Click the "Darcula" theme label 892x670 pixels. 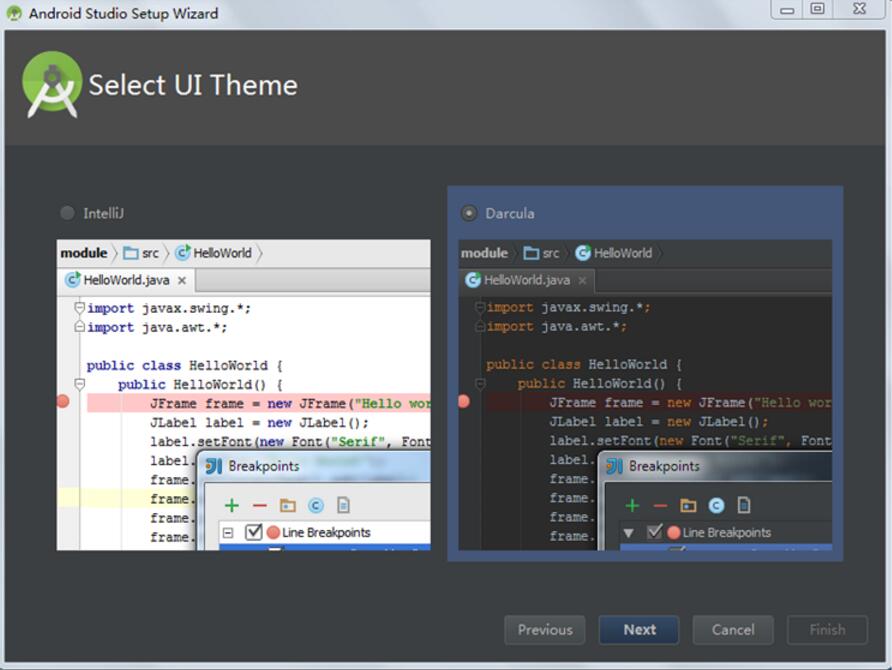[510, 213]
